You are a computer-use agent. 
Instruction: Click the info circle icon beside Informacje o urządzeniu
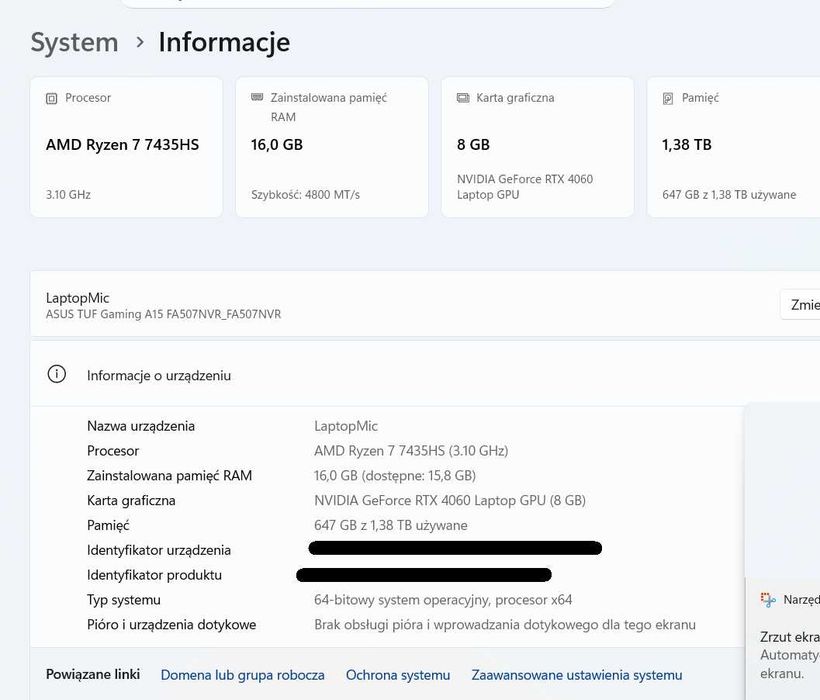(56, 374)
